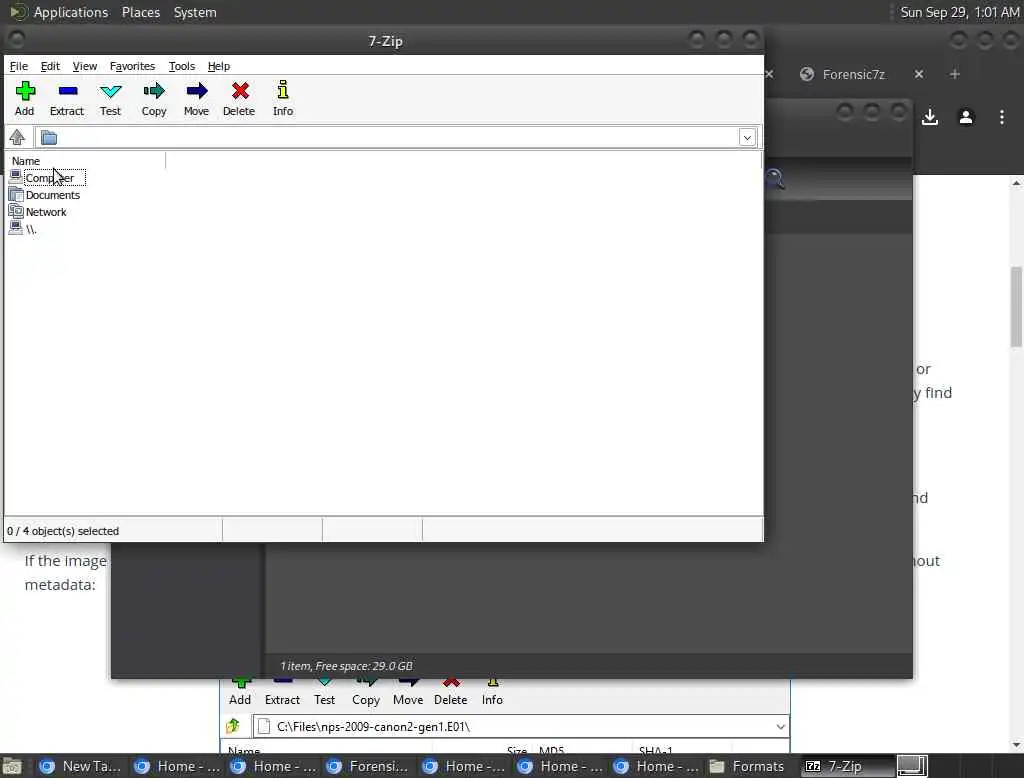This screenshot has width=1024, height=778.
Task: Go up one folder level in 7-Zip
Action: coord(17,137)
